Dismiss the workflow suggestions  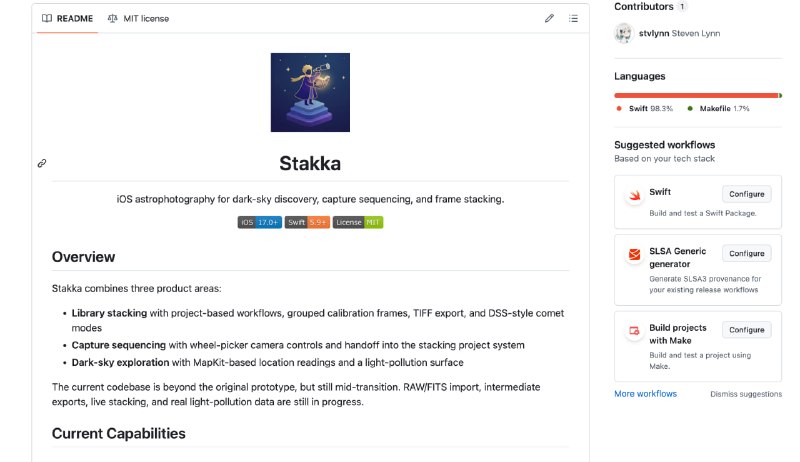pyautogui.click(x=746, y=394)
